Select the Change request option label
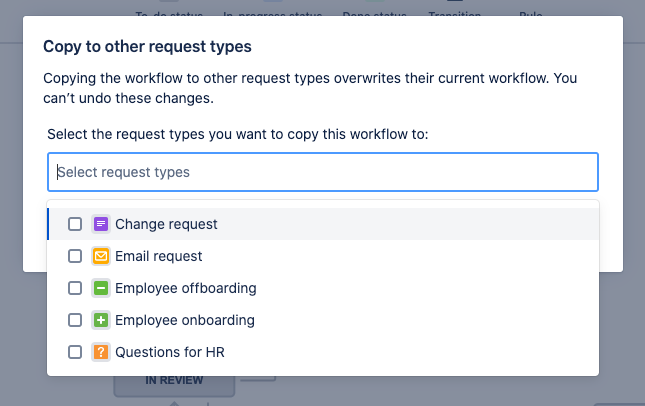 point(166,224)
